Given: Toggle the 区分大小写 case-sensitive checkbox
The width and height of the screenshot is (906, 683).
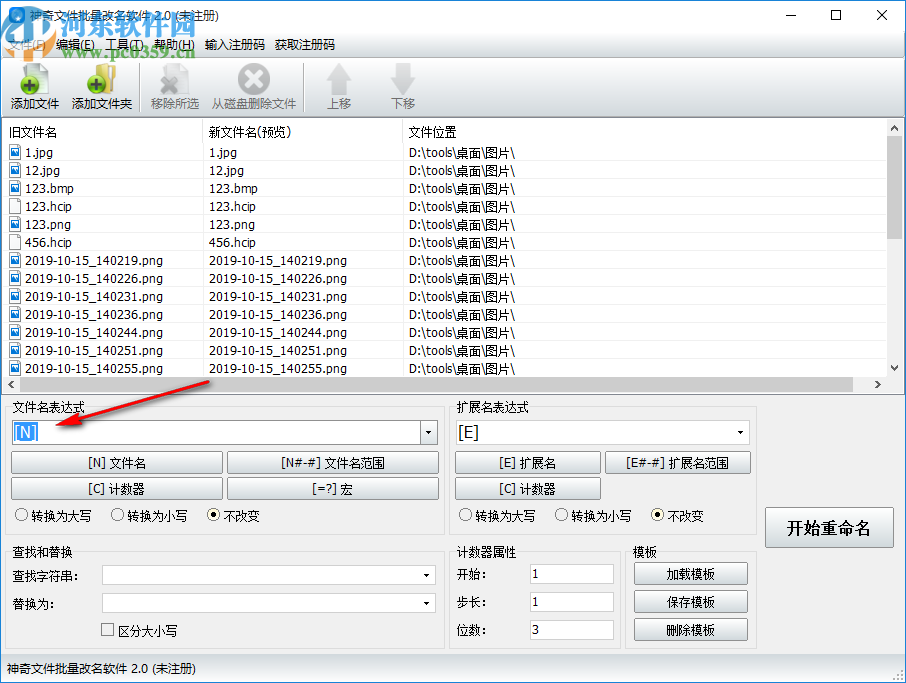Looking at the screenshot, I should (x=107, y=630).
